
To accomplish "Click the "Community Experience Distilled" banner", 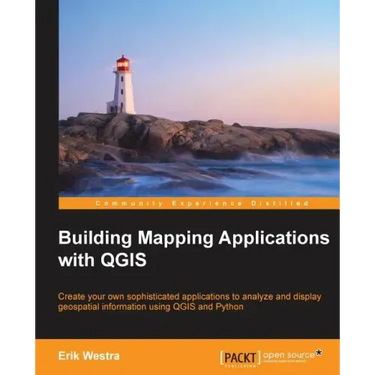I will (x=199, y=203).
